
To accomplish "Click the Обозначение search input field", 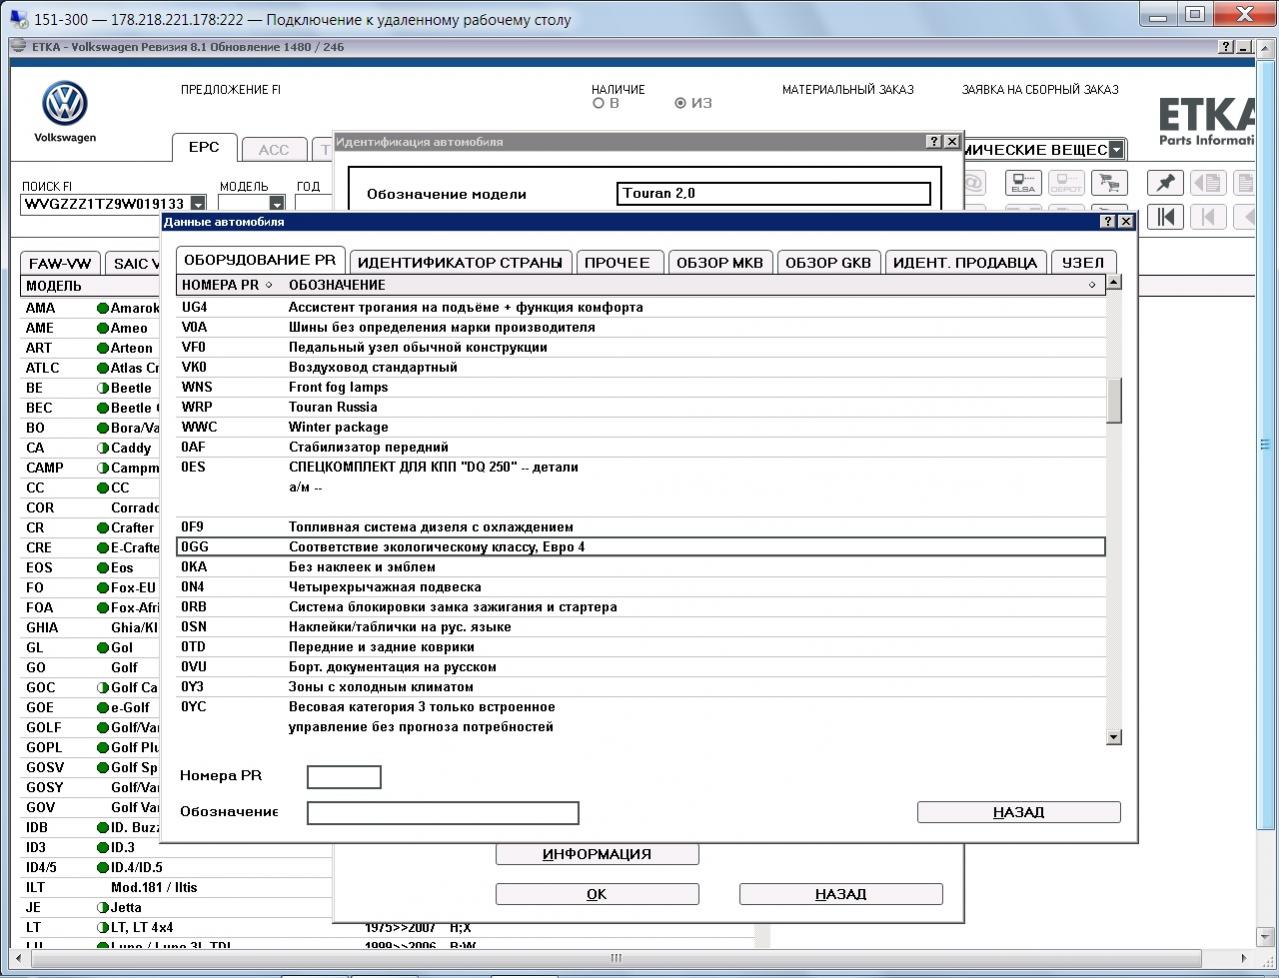I will click(x=443, y=813).
